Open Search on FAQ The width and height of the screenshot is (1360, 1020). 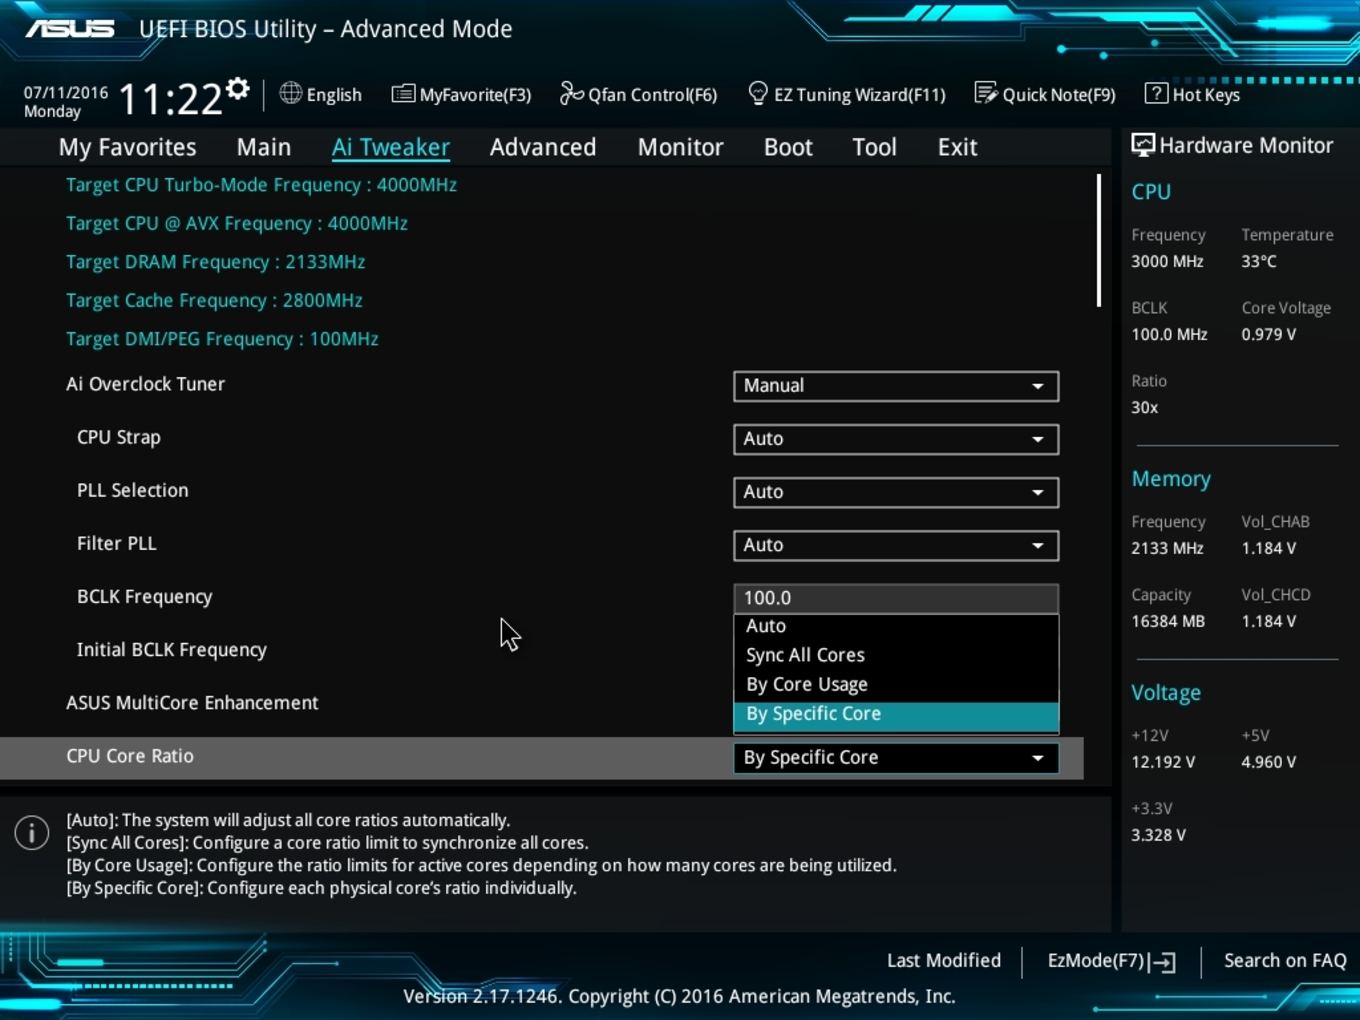[1285, 961]
